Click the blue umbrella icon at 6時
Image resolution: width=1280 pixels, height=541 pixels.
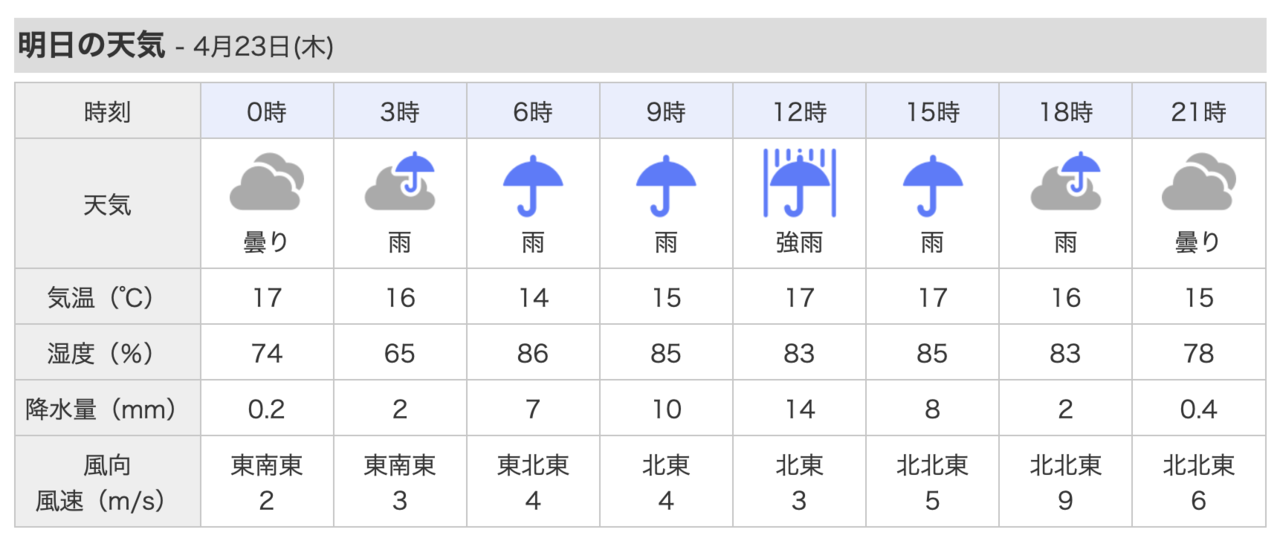tap(533, 185)
